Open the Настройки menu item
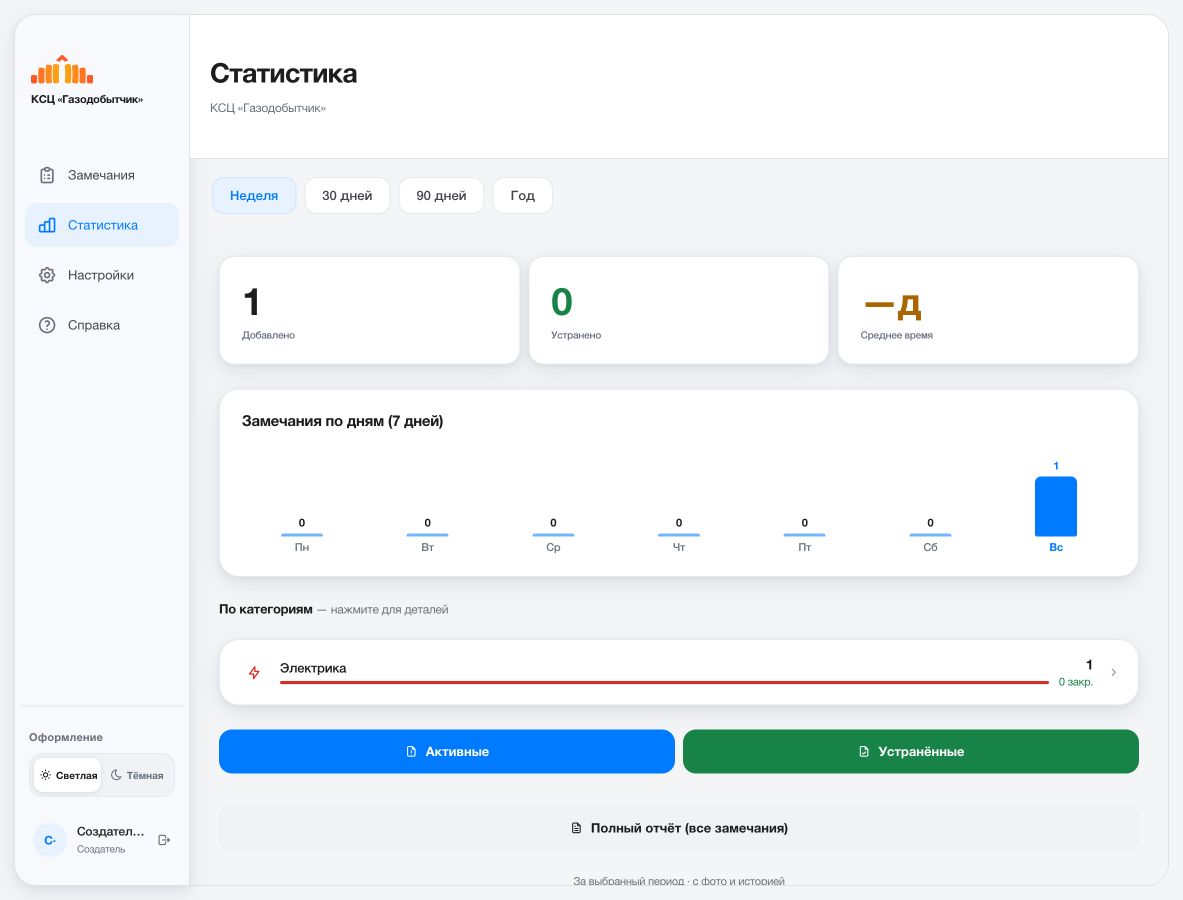The height and width of the screenshot is (900, 1183). 102,275
